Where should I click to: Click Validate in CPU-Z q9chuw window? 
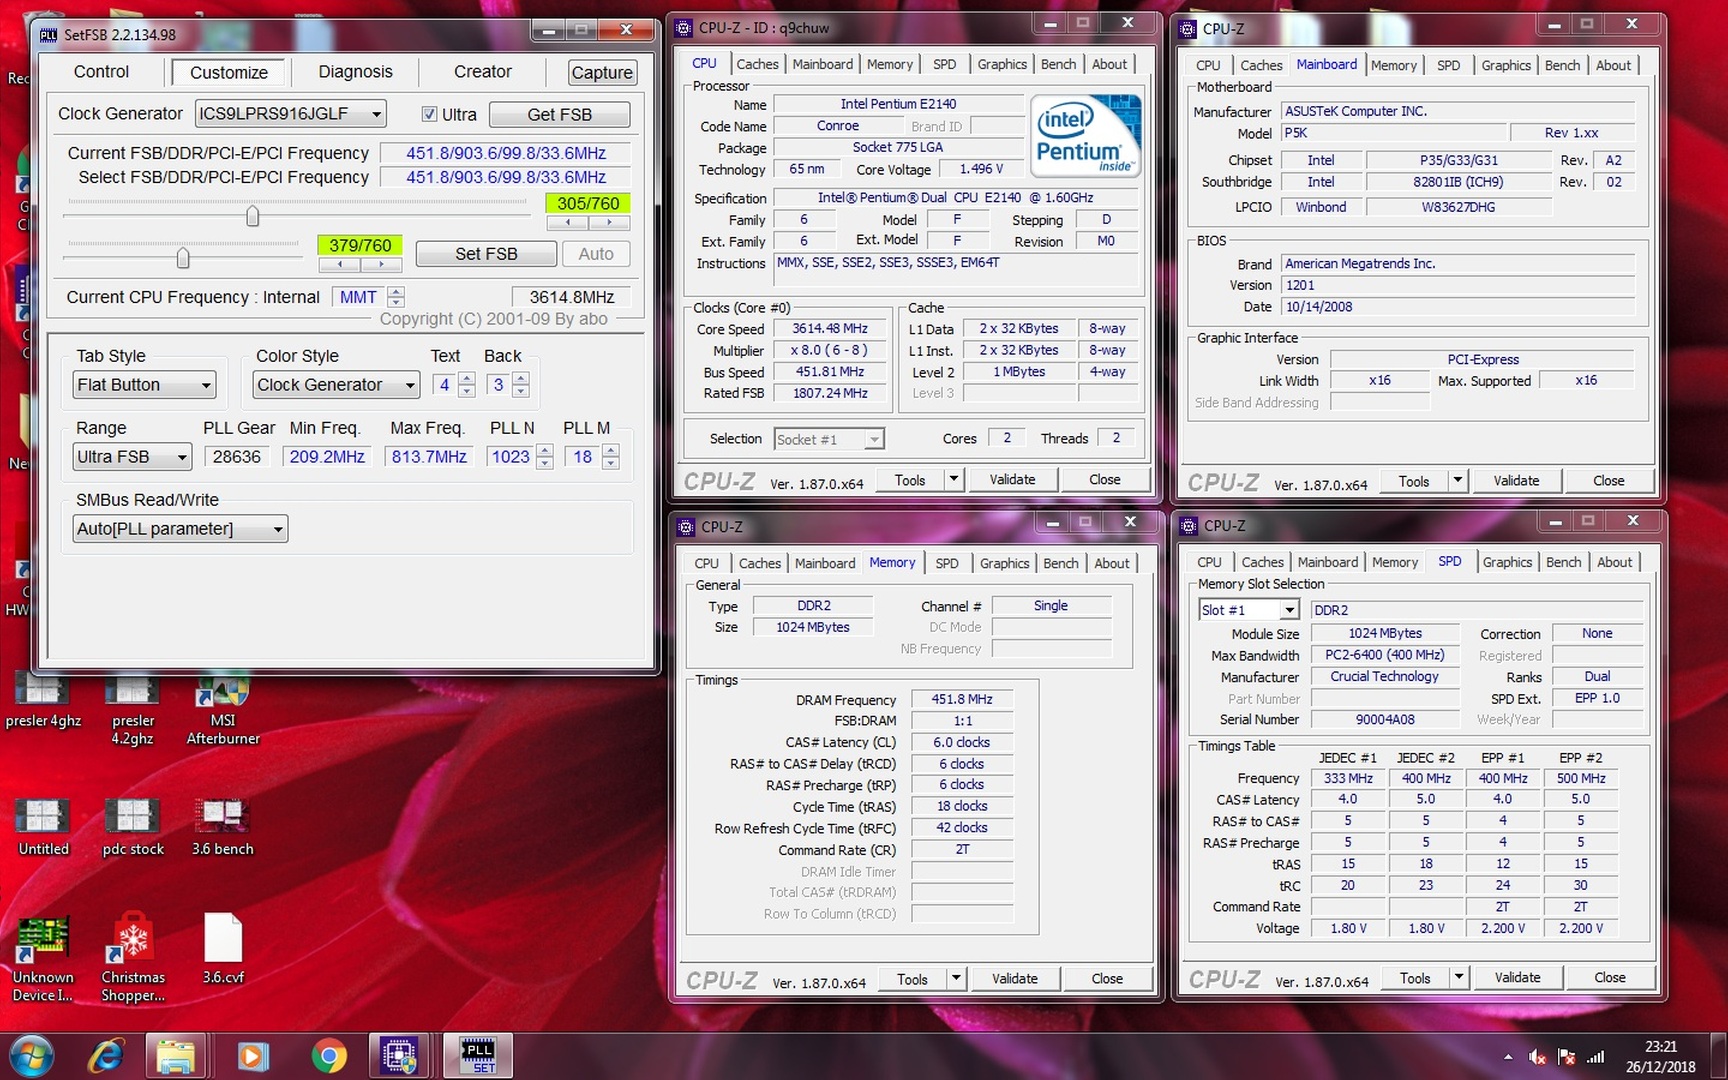click(1012, 480)
